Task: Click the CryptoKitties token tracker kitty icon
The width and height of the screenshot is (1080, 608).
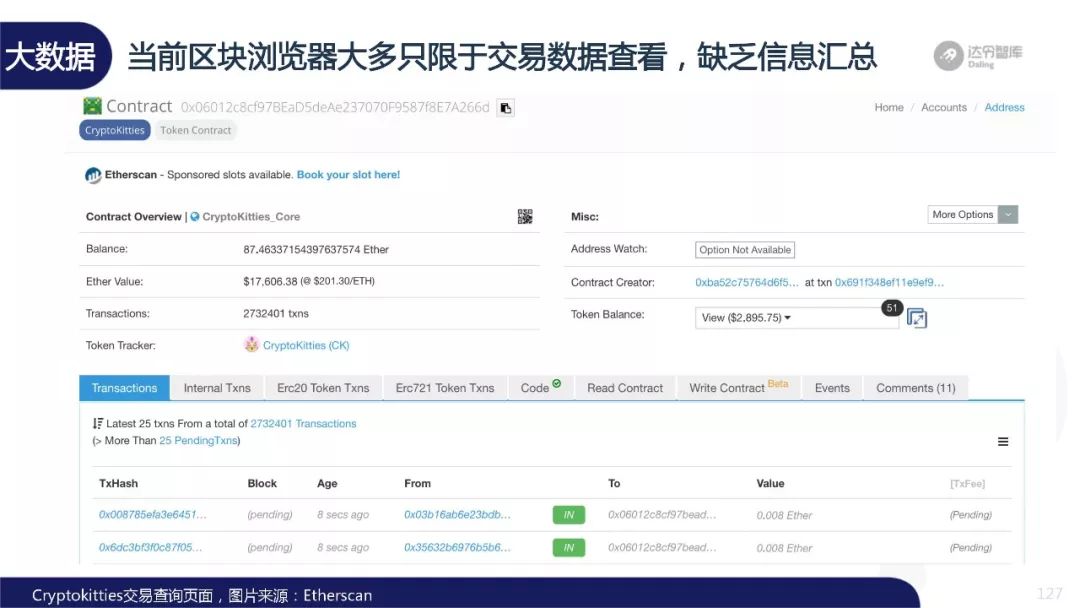Action: coord(251,345)
